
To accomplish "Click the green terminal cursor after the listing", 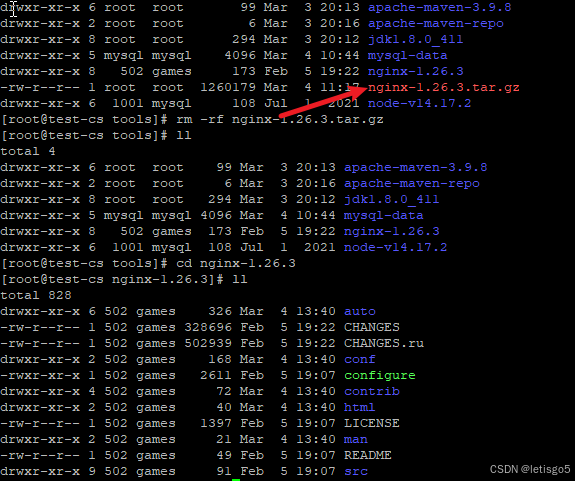I will coord(236,480).
